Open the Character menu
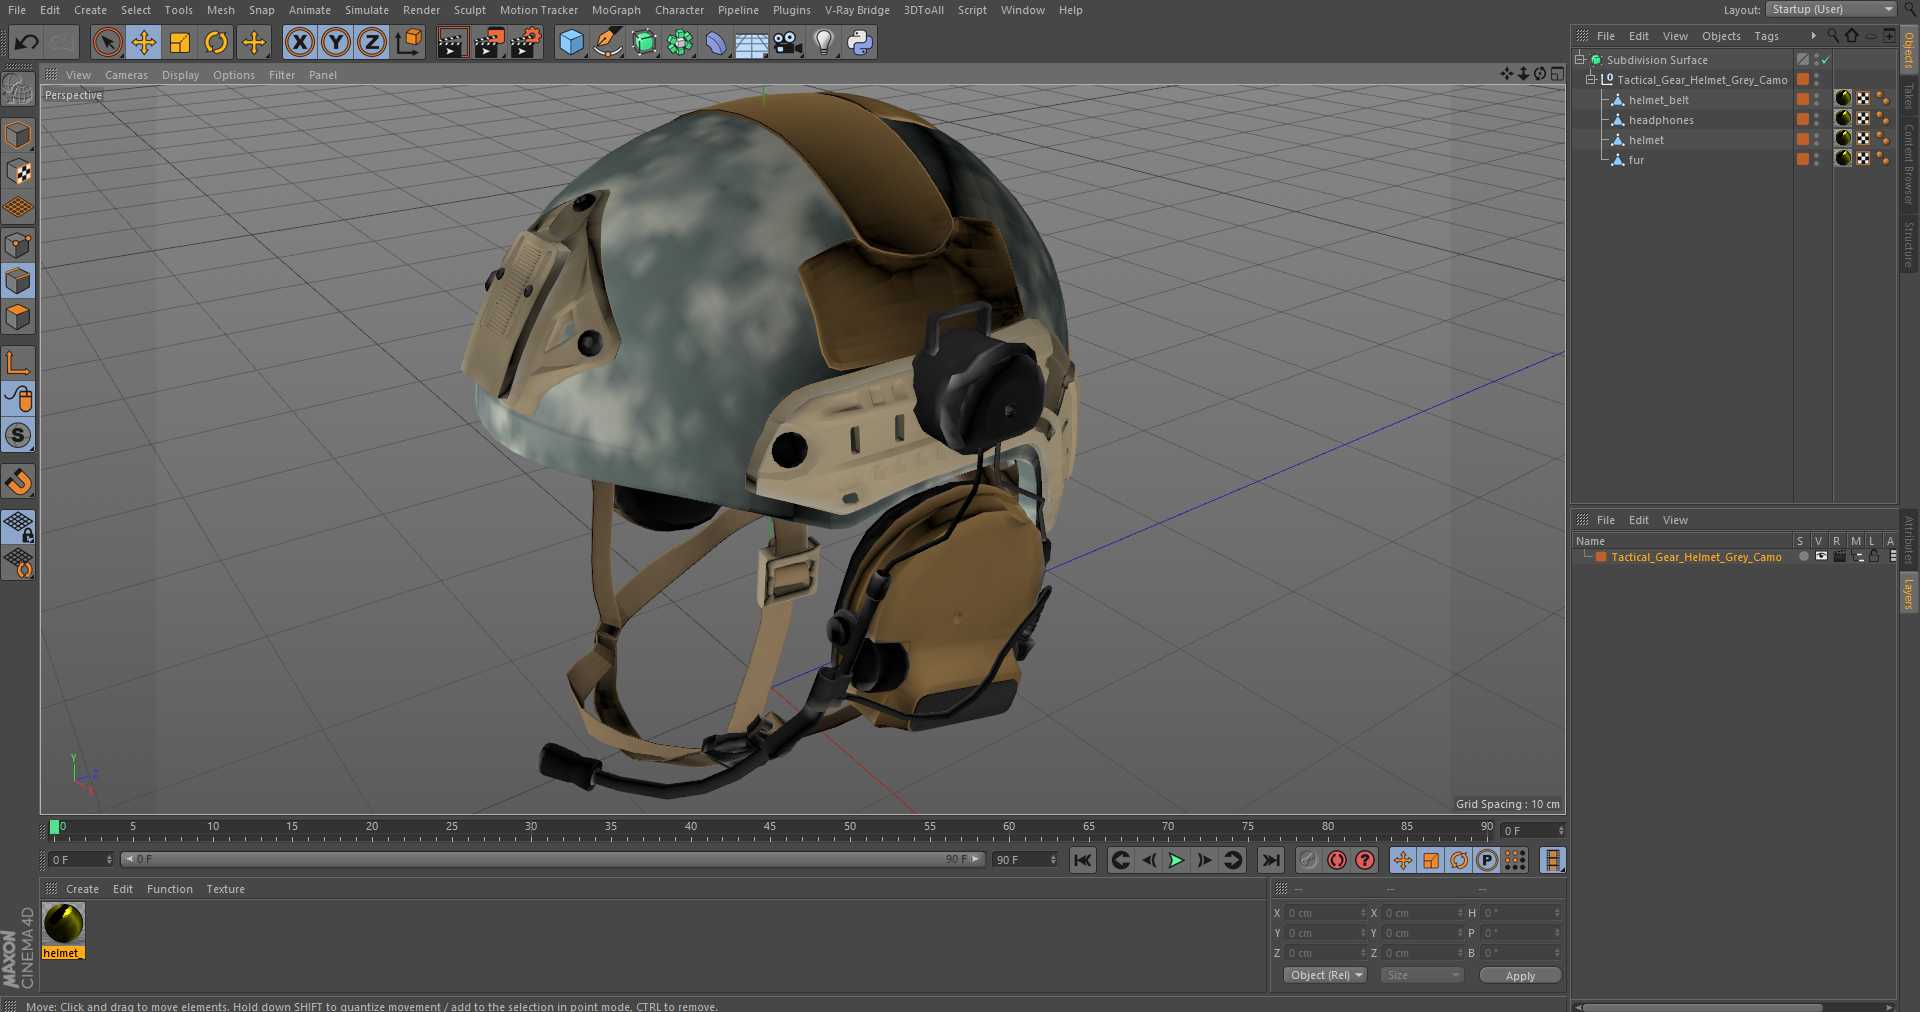The width and height of the screenshot is (1920, 1012). 679,10
